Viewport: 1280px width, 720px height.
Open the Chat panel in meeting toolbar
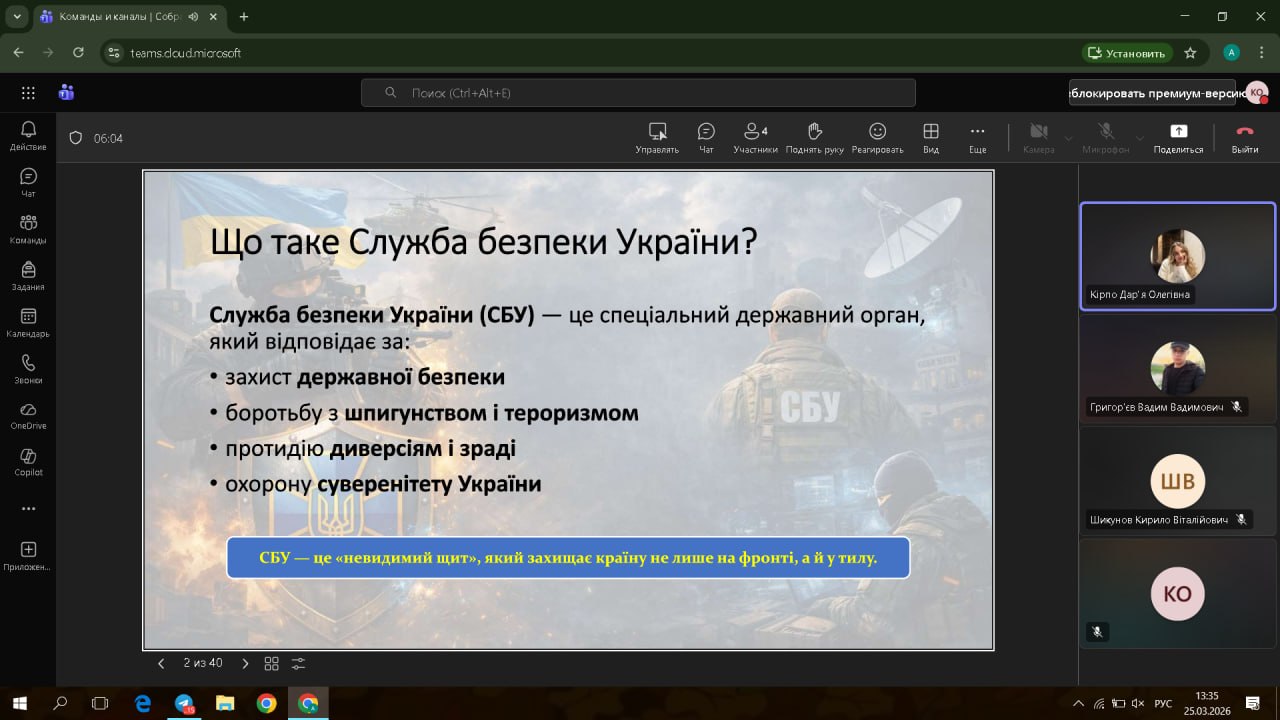click(x=706, y=137)
